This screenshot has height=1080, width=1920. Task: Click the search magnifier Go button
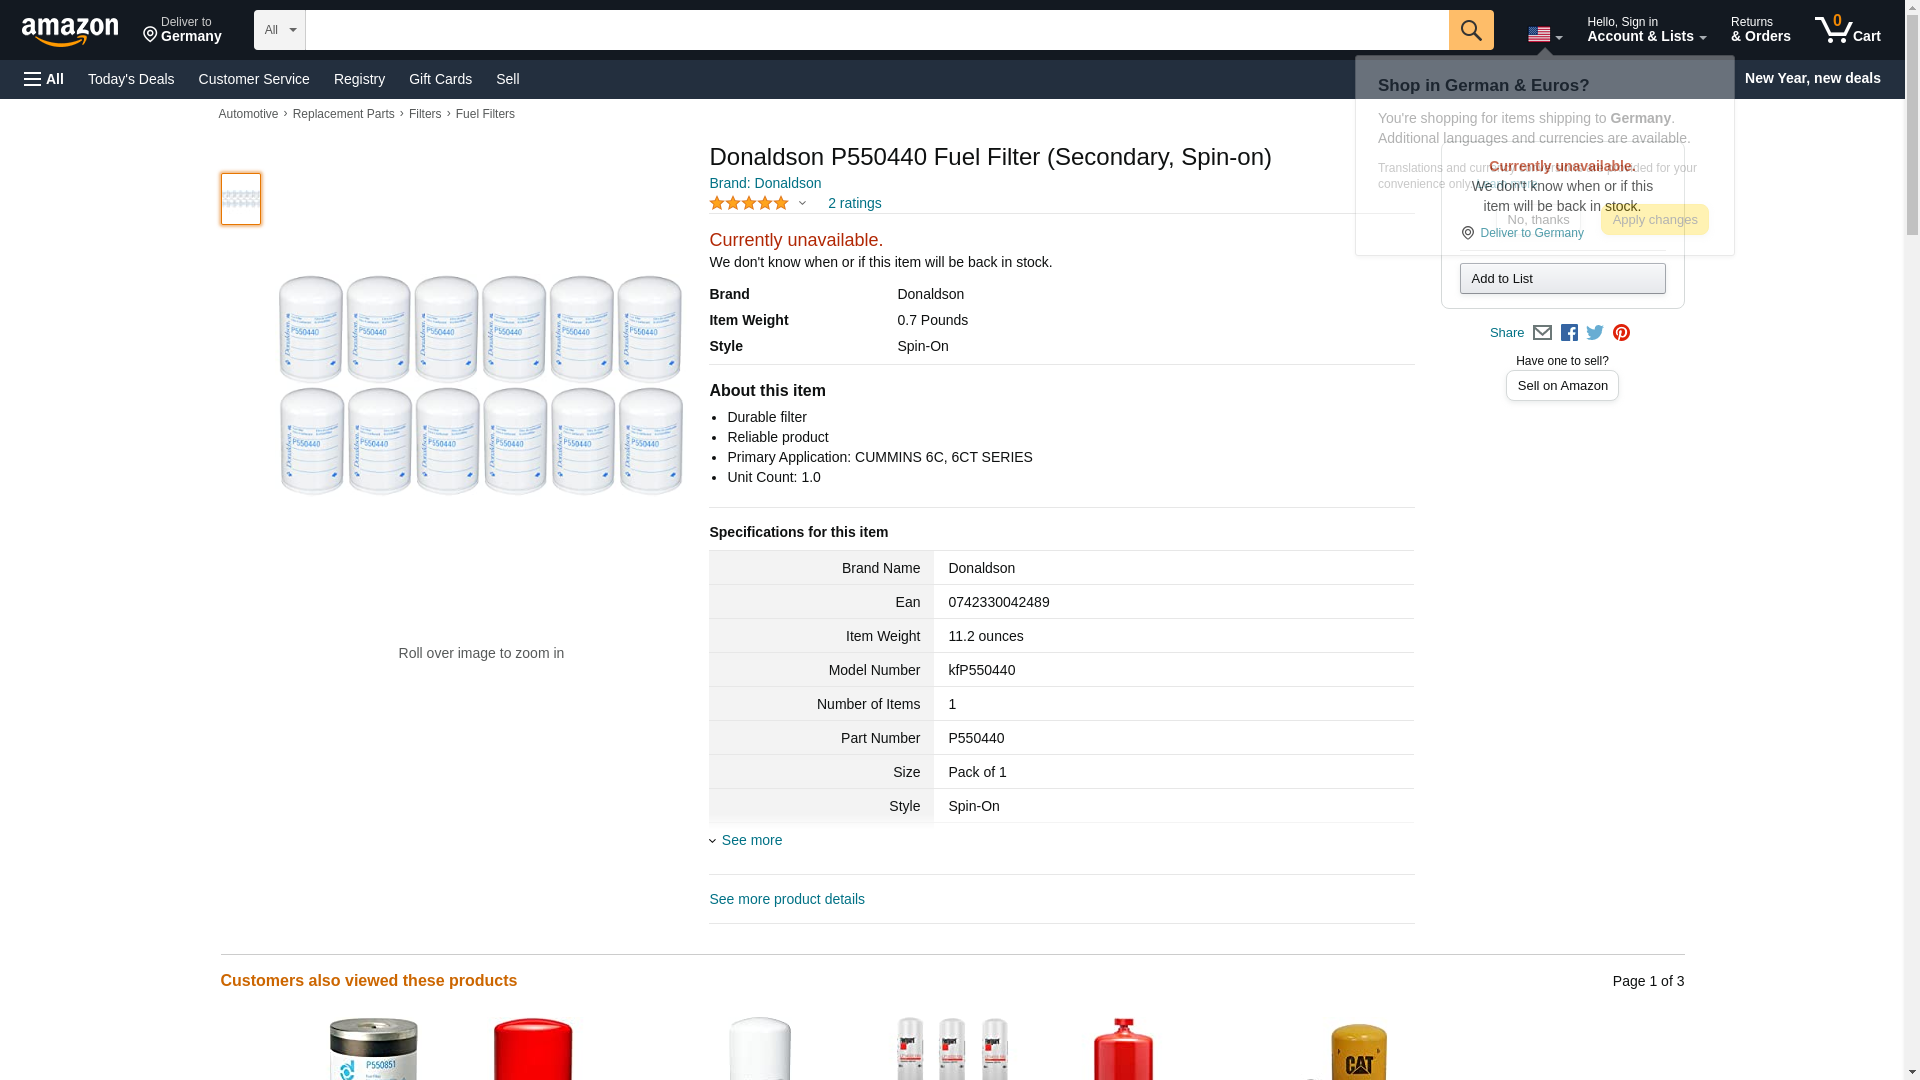1470,30
